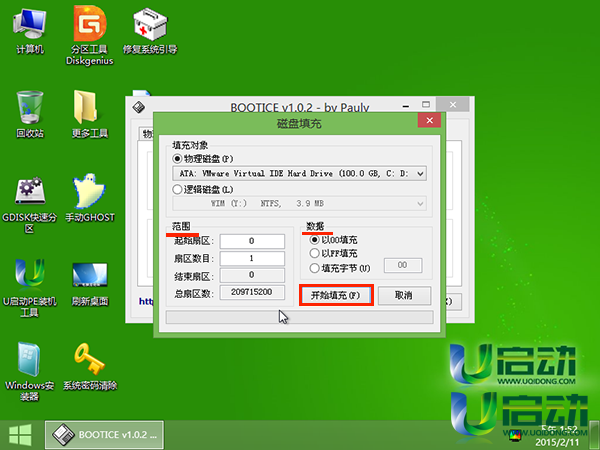Click the 结束扇区 field
Viewport: 600px width, 450px height.
click(x=252, y=275)
